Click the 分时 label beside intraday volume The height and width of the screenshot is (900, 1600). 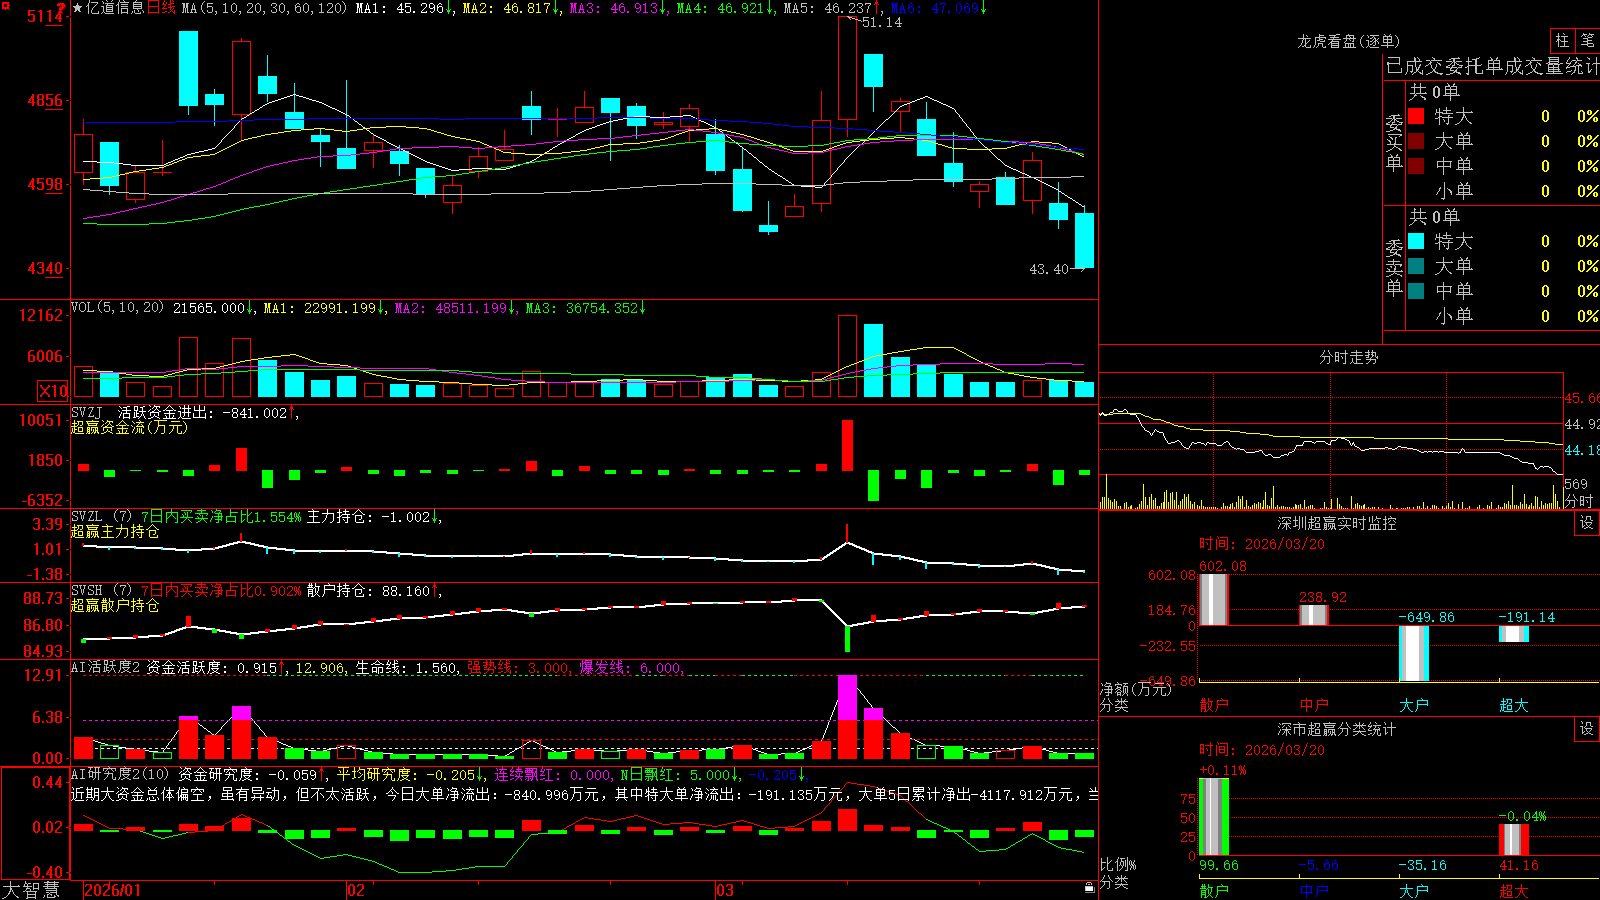pos(1579,501)
